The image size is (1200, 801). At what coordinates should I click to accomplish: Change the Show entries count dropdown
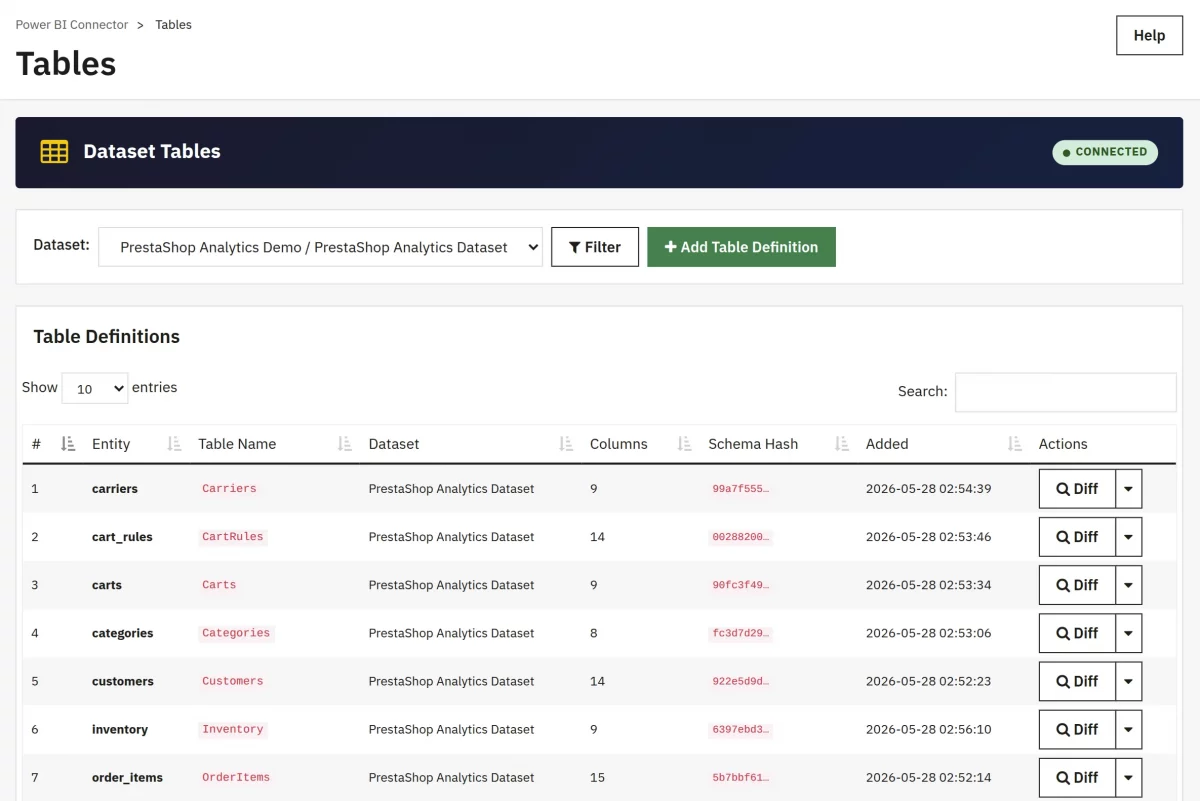(x=95, y=388)
